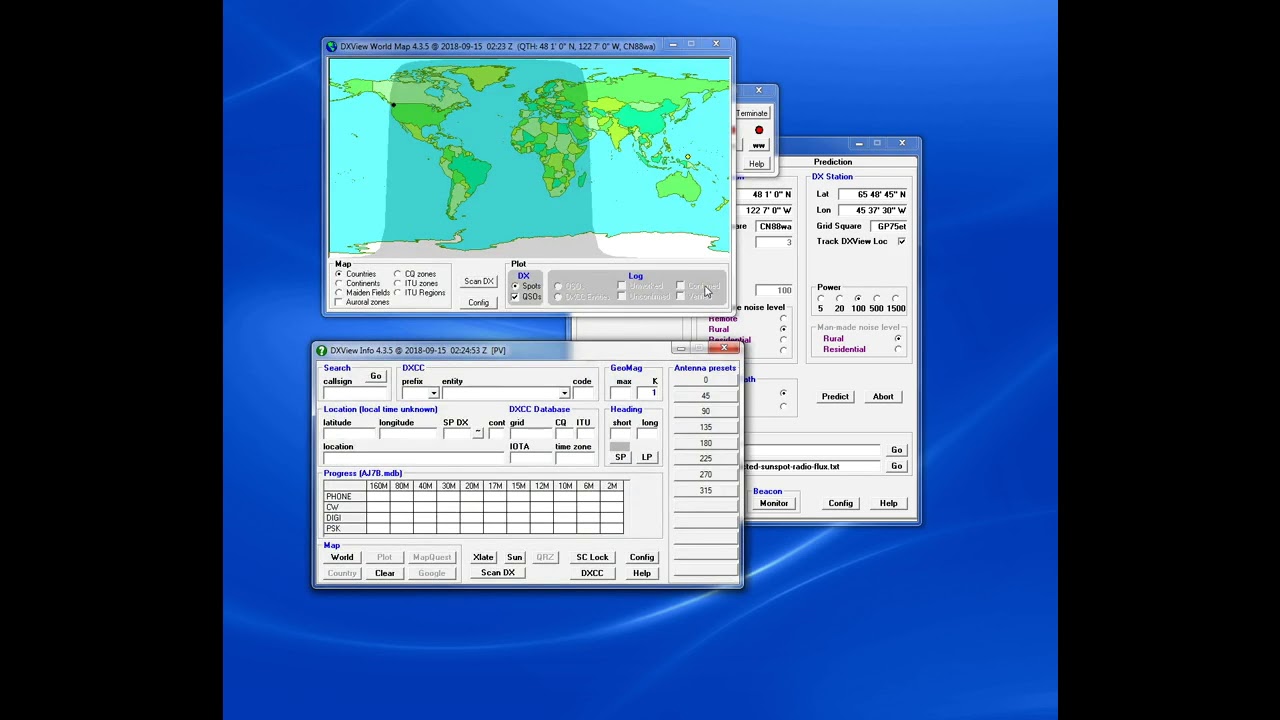1280x720 pixels.
Task: Select the ITU Regions map option
Action: tap(397, 293)
